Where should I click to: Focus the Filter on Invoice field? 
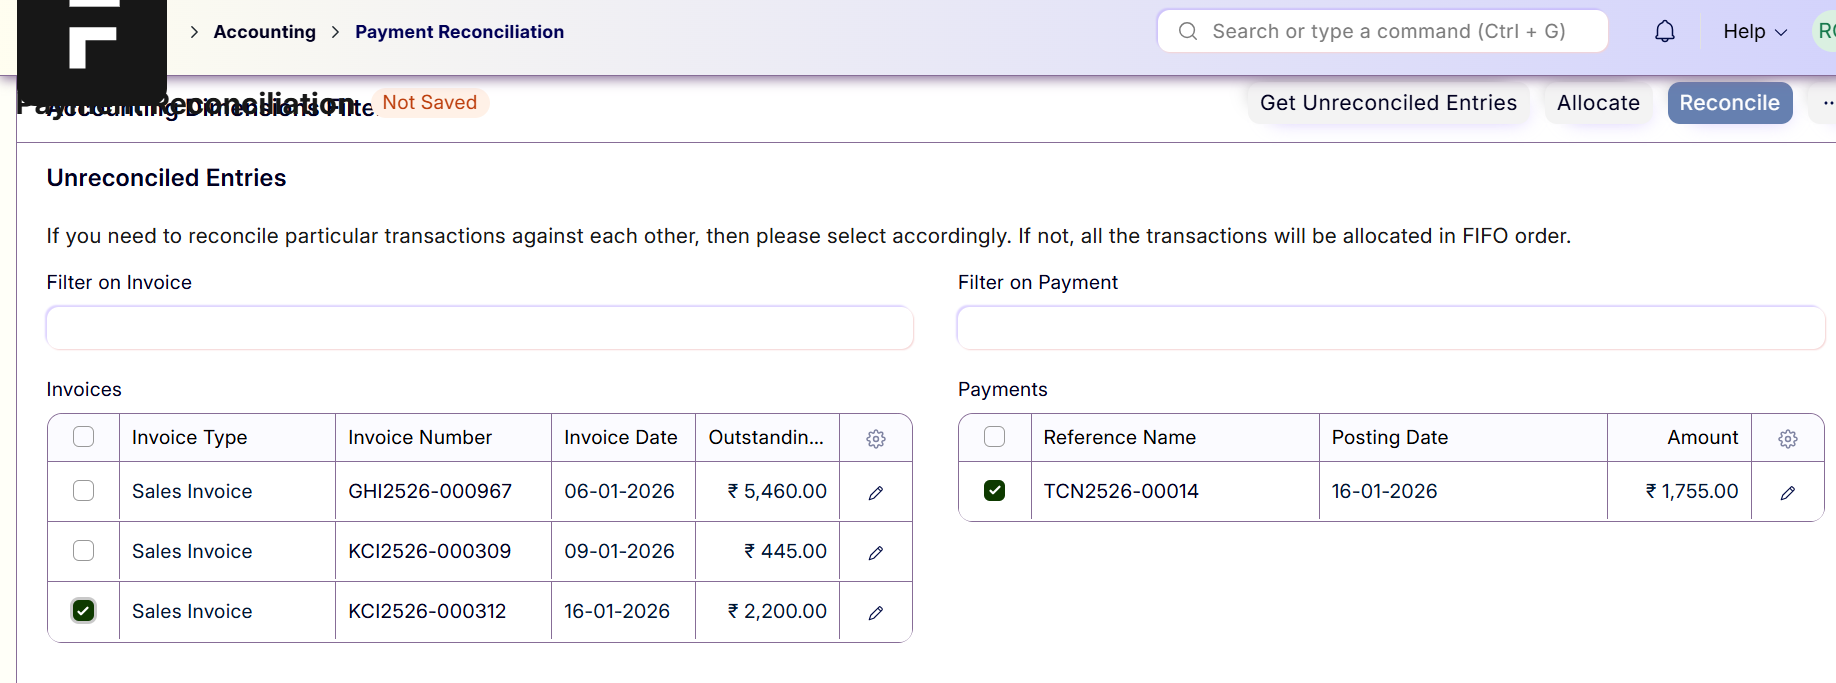click(x=480, y=328)
